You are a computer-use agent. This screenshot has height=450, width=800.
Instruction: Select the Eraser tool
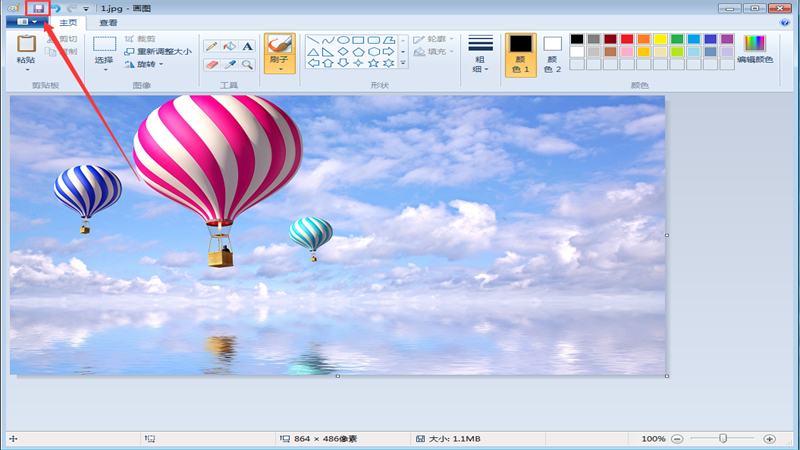[x=212, y=64]
